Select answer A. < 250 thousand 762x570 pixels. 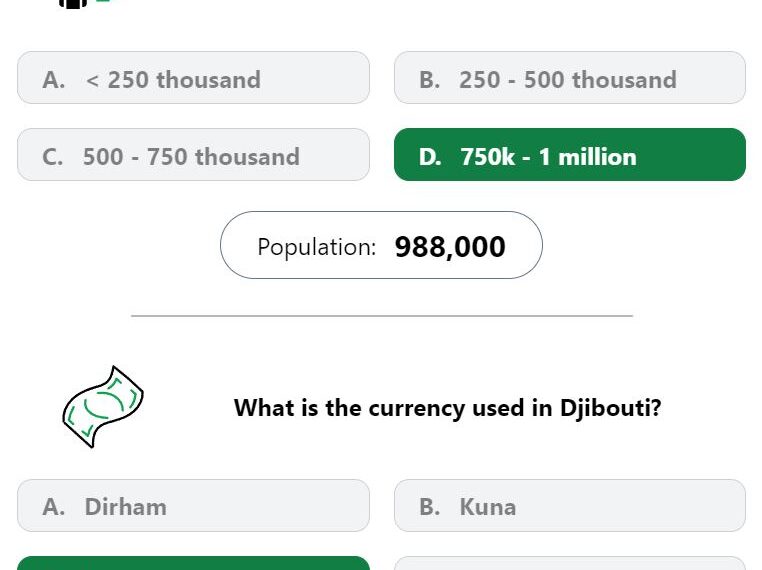[193, 78]
